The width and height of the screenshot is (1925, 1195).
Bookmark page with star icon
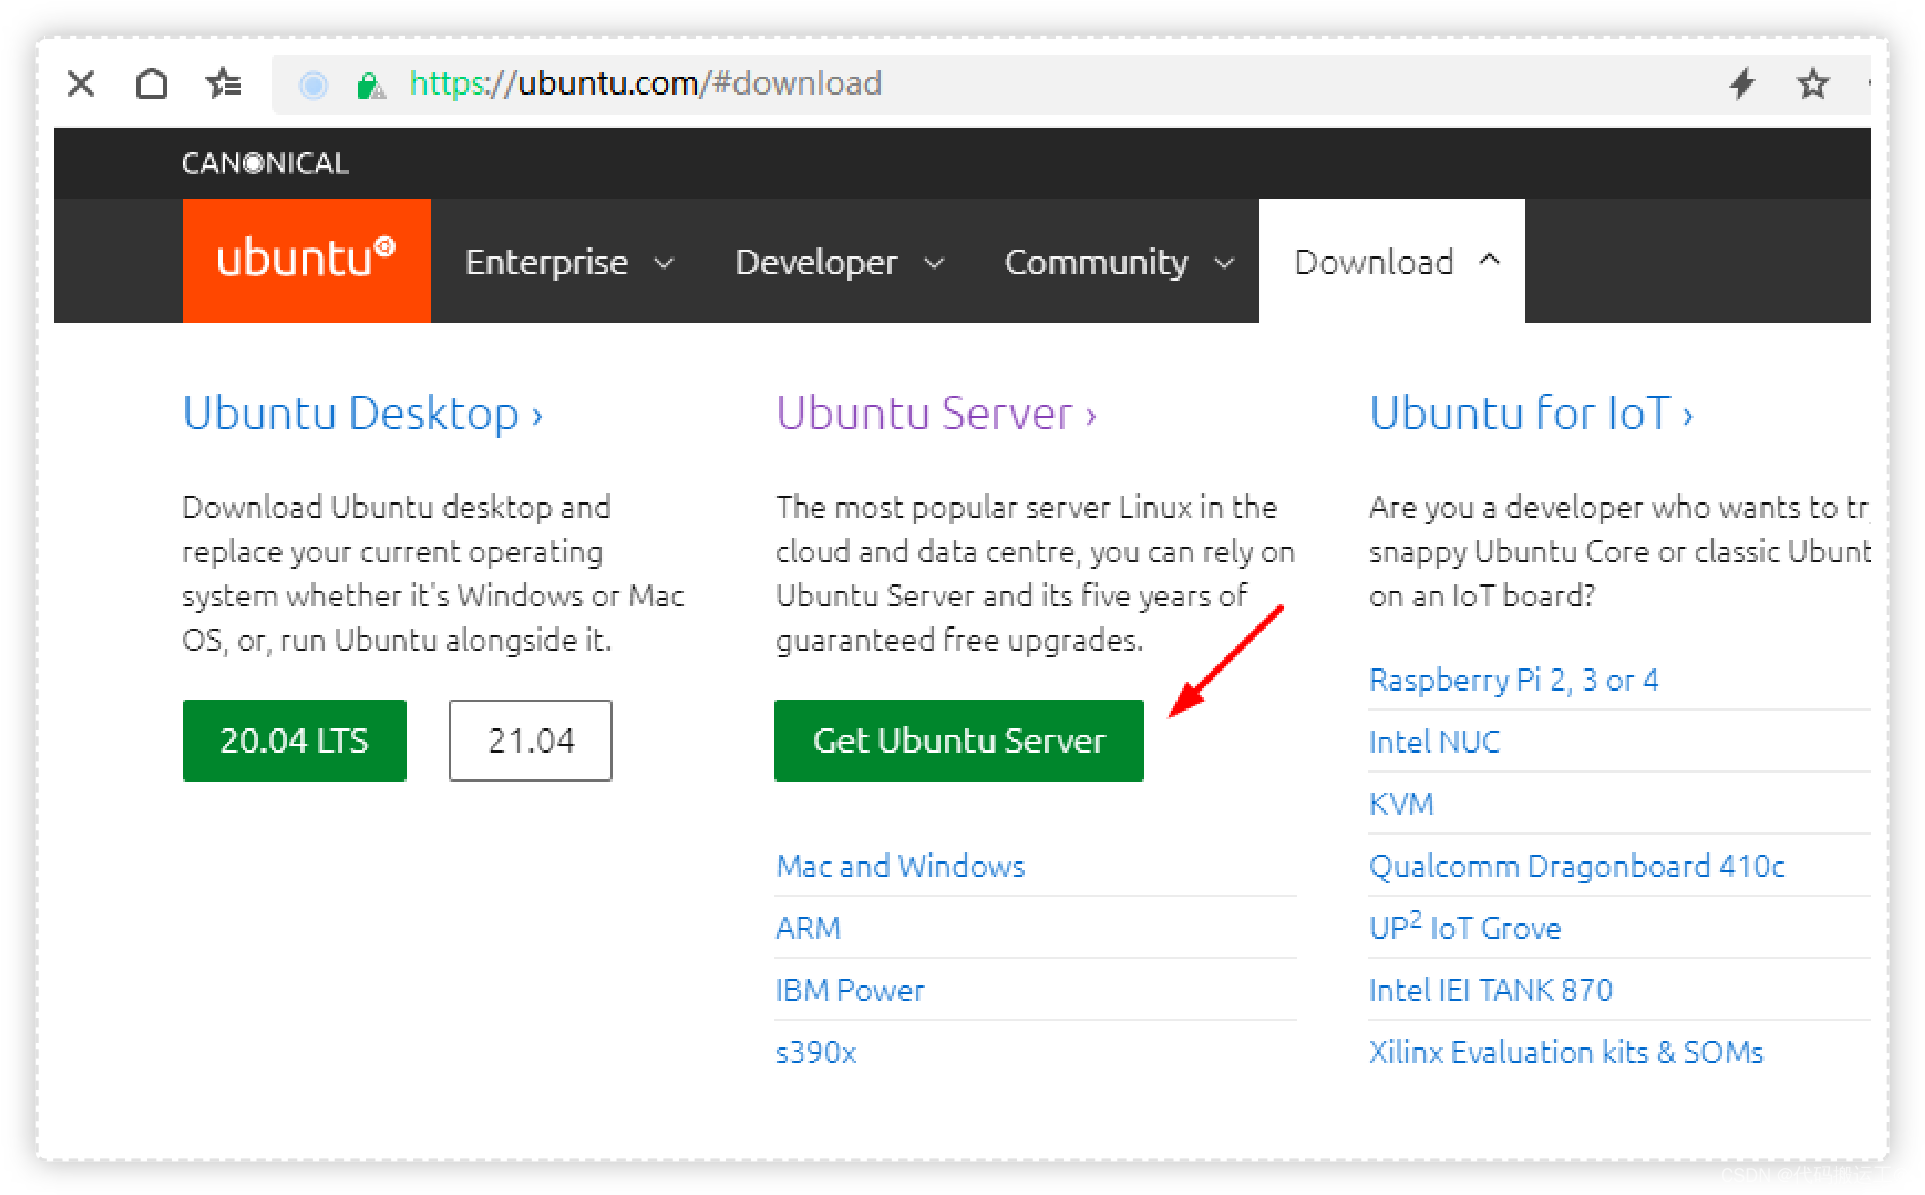pos(1812,84)
